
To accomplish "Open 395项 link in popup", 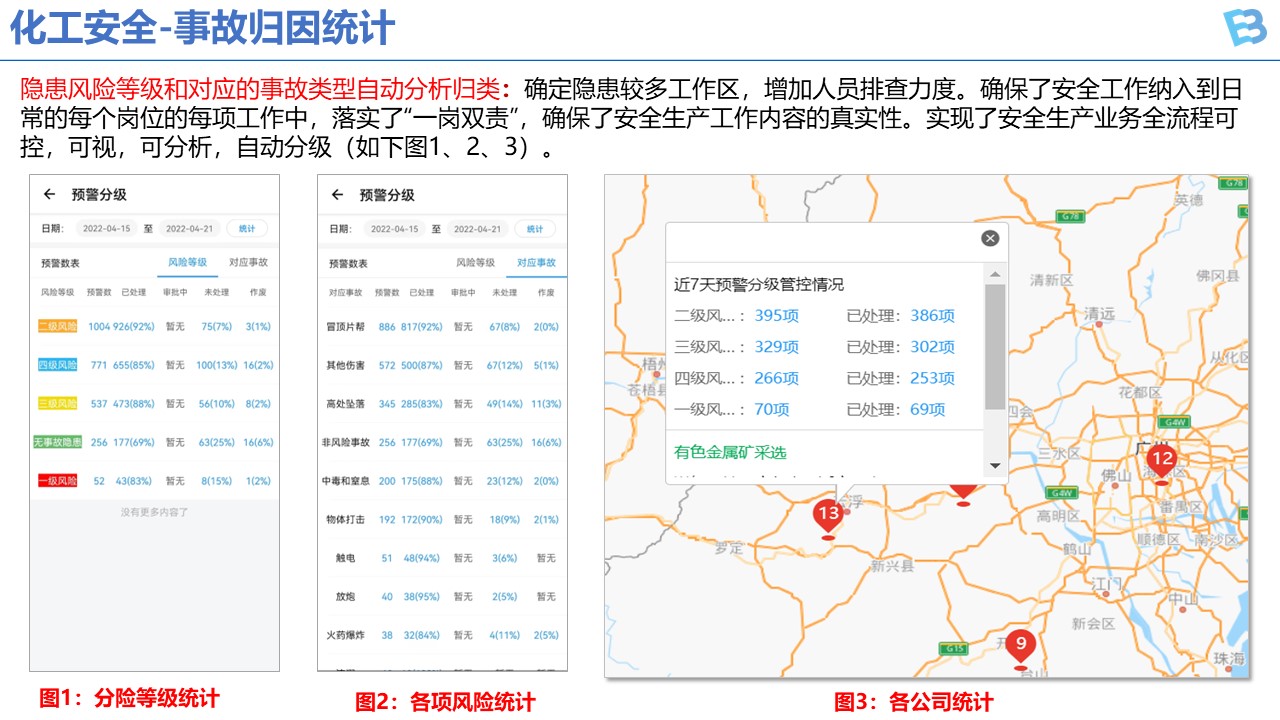I will point(776,316).
